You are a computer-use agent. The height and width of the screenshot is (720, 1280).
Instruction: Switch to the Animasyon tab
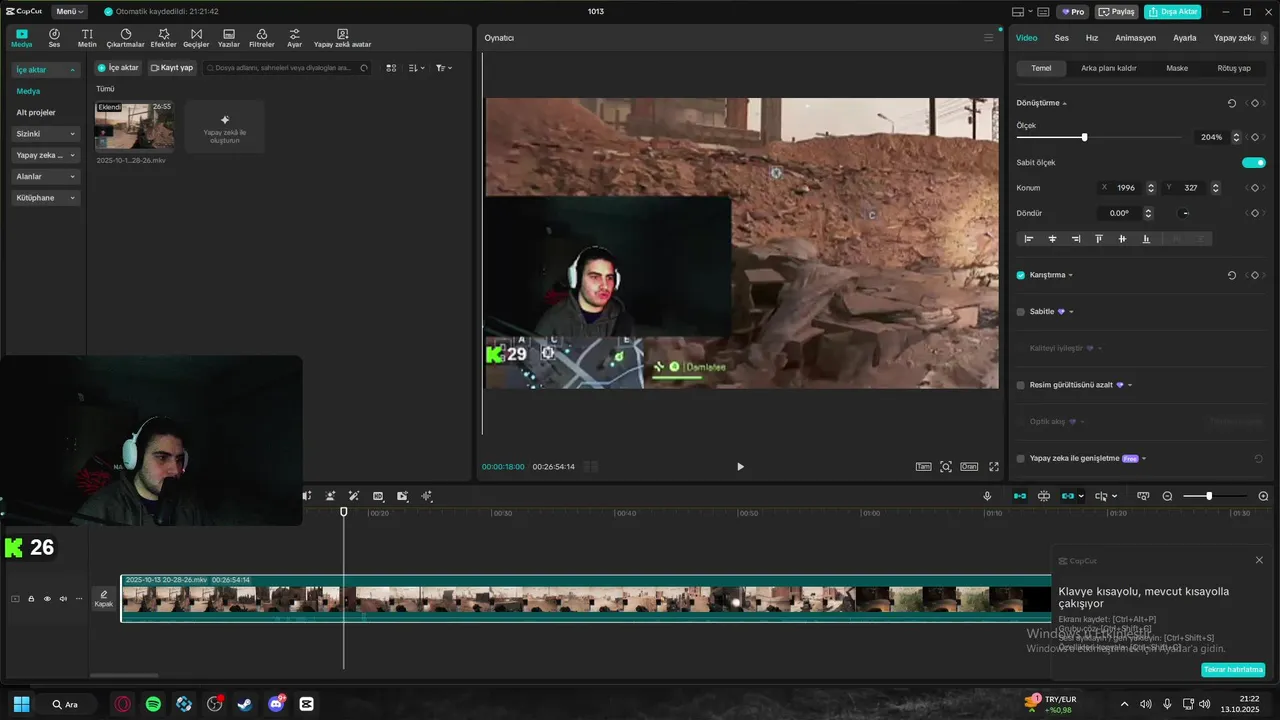(1135, 38)
